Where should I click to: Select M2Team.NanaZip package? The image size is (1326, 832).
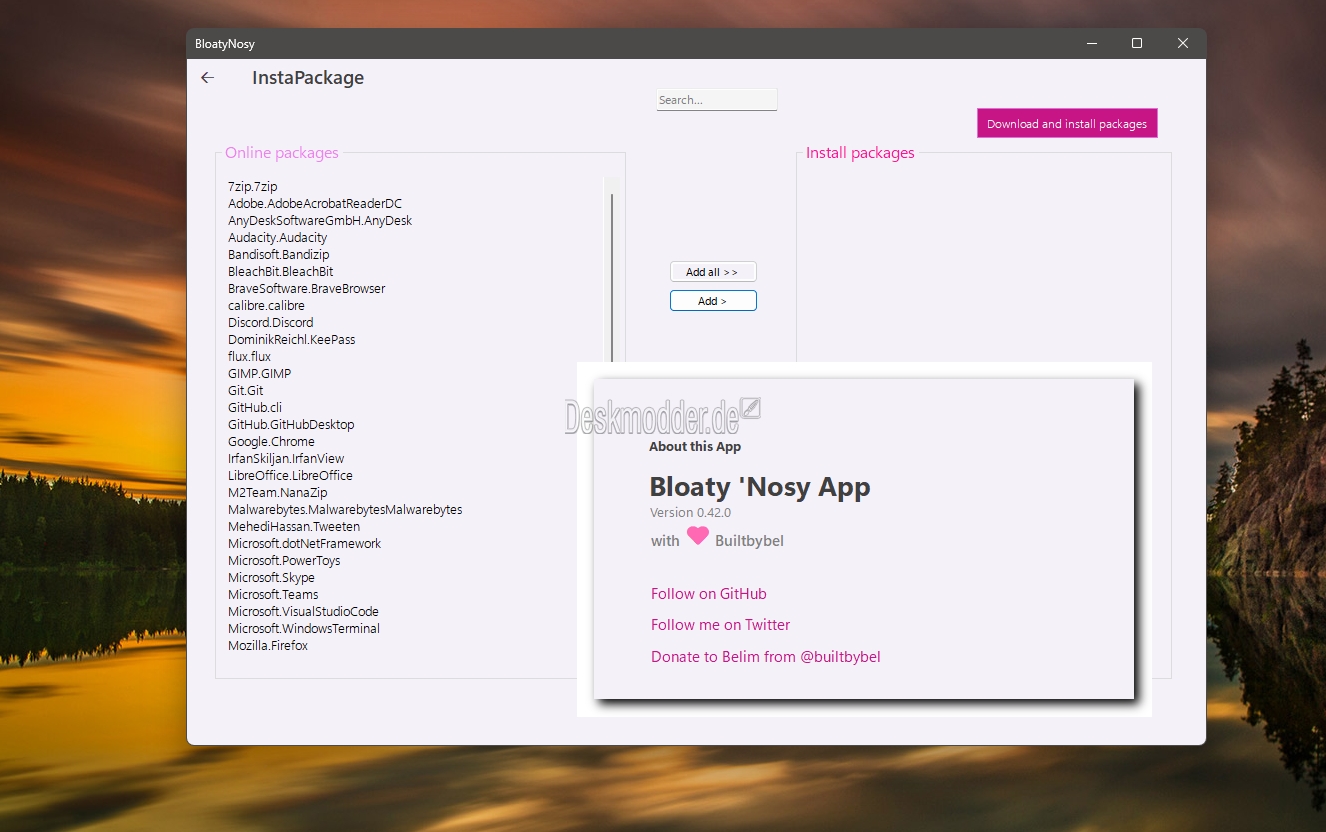pyautogui.click(x=278, y=493)
